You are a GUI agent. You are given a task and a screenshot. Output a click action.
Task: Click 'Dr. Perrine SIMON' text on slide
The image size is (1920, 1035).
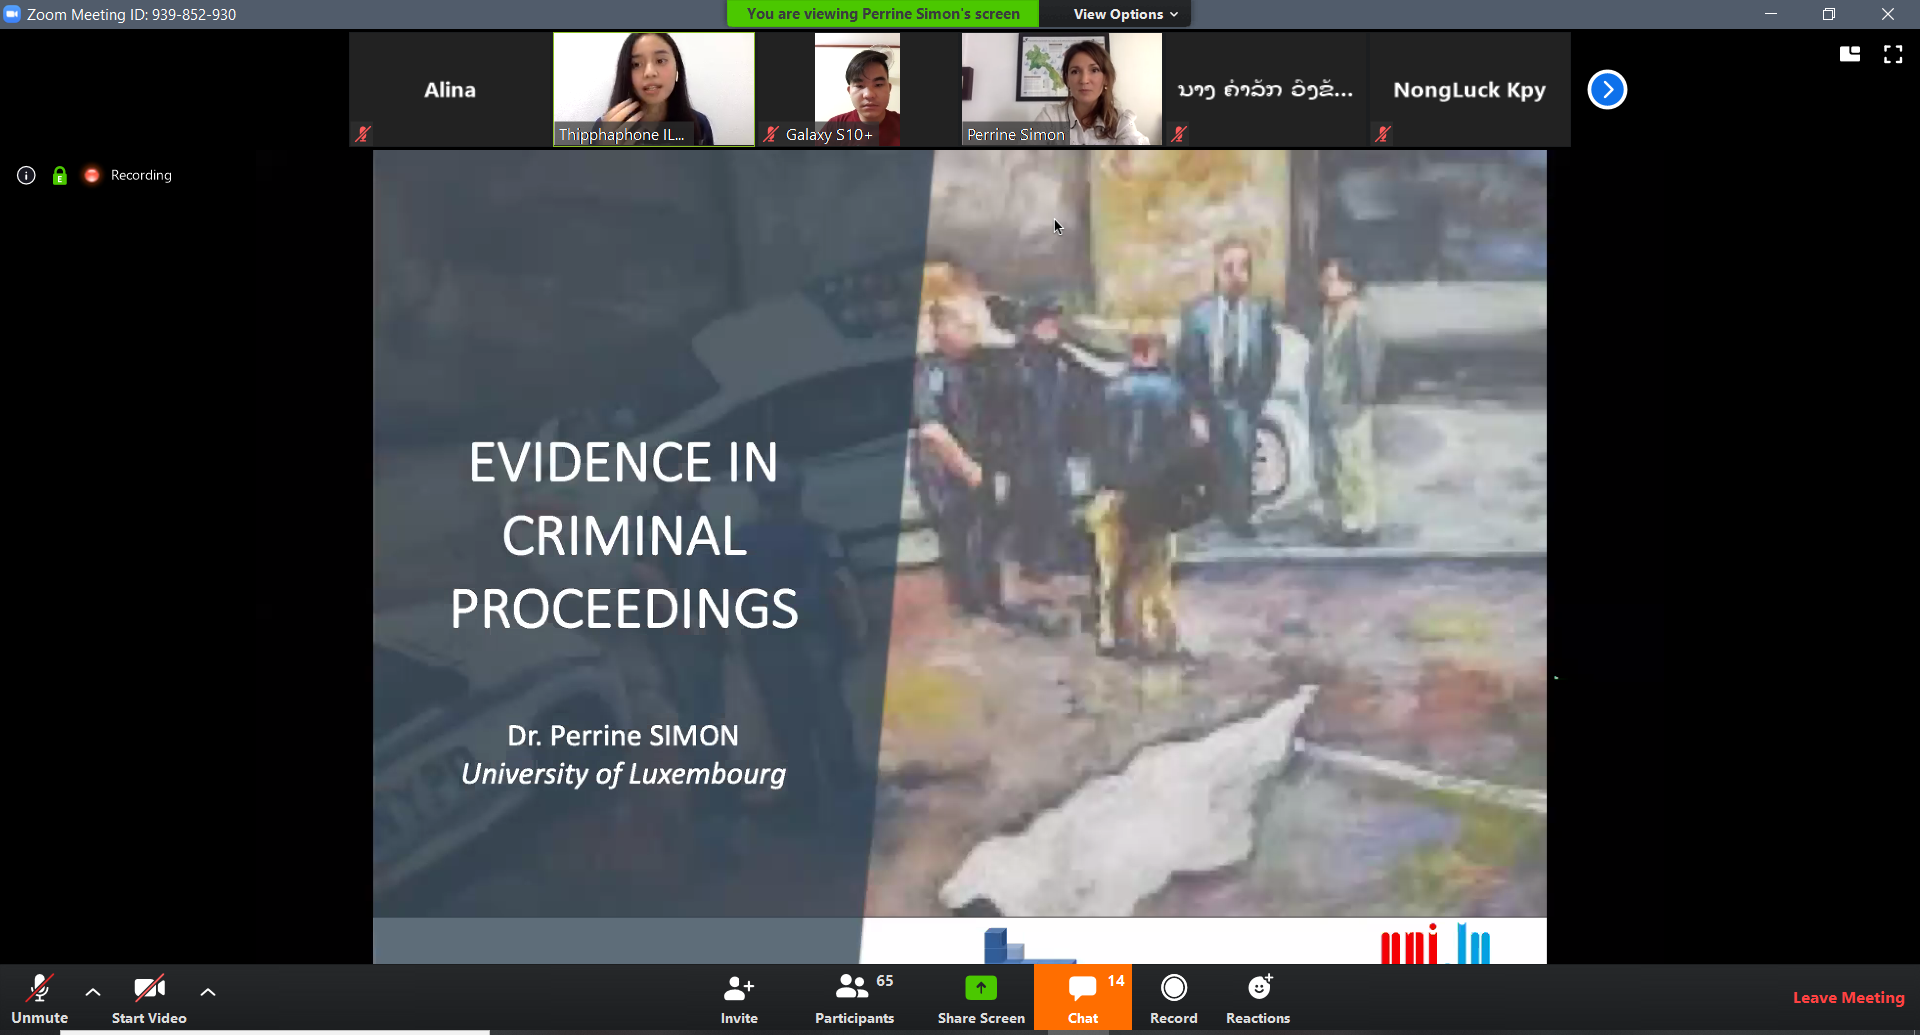[623, 736]
